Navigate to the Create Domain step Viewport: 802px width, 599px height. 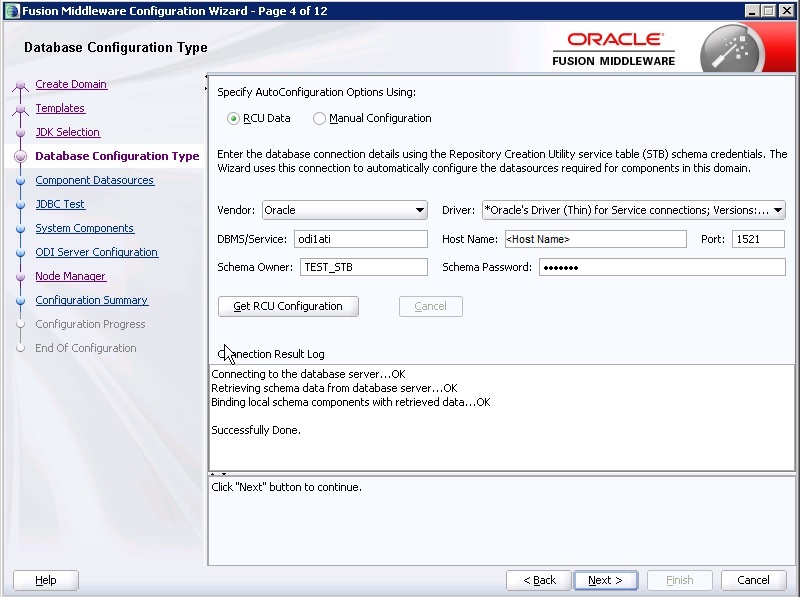(x=71, y=84)
